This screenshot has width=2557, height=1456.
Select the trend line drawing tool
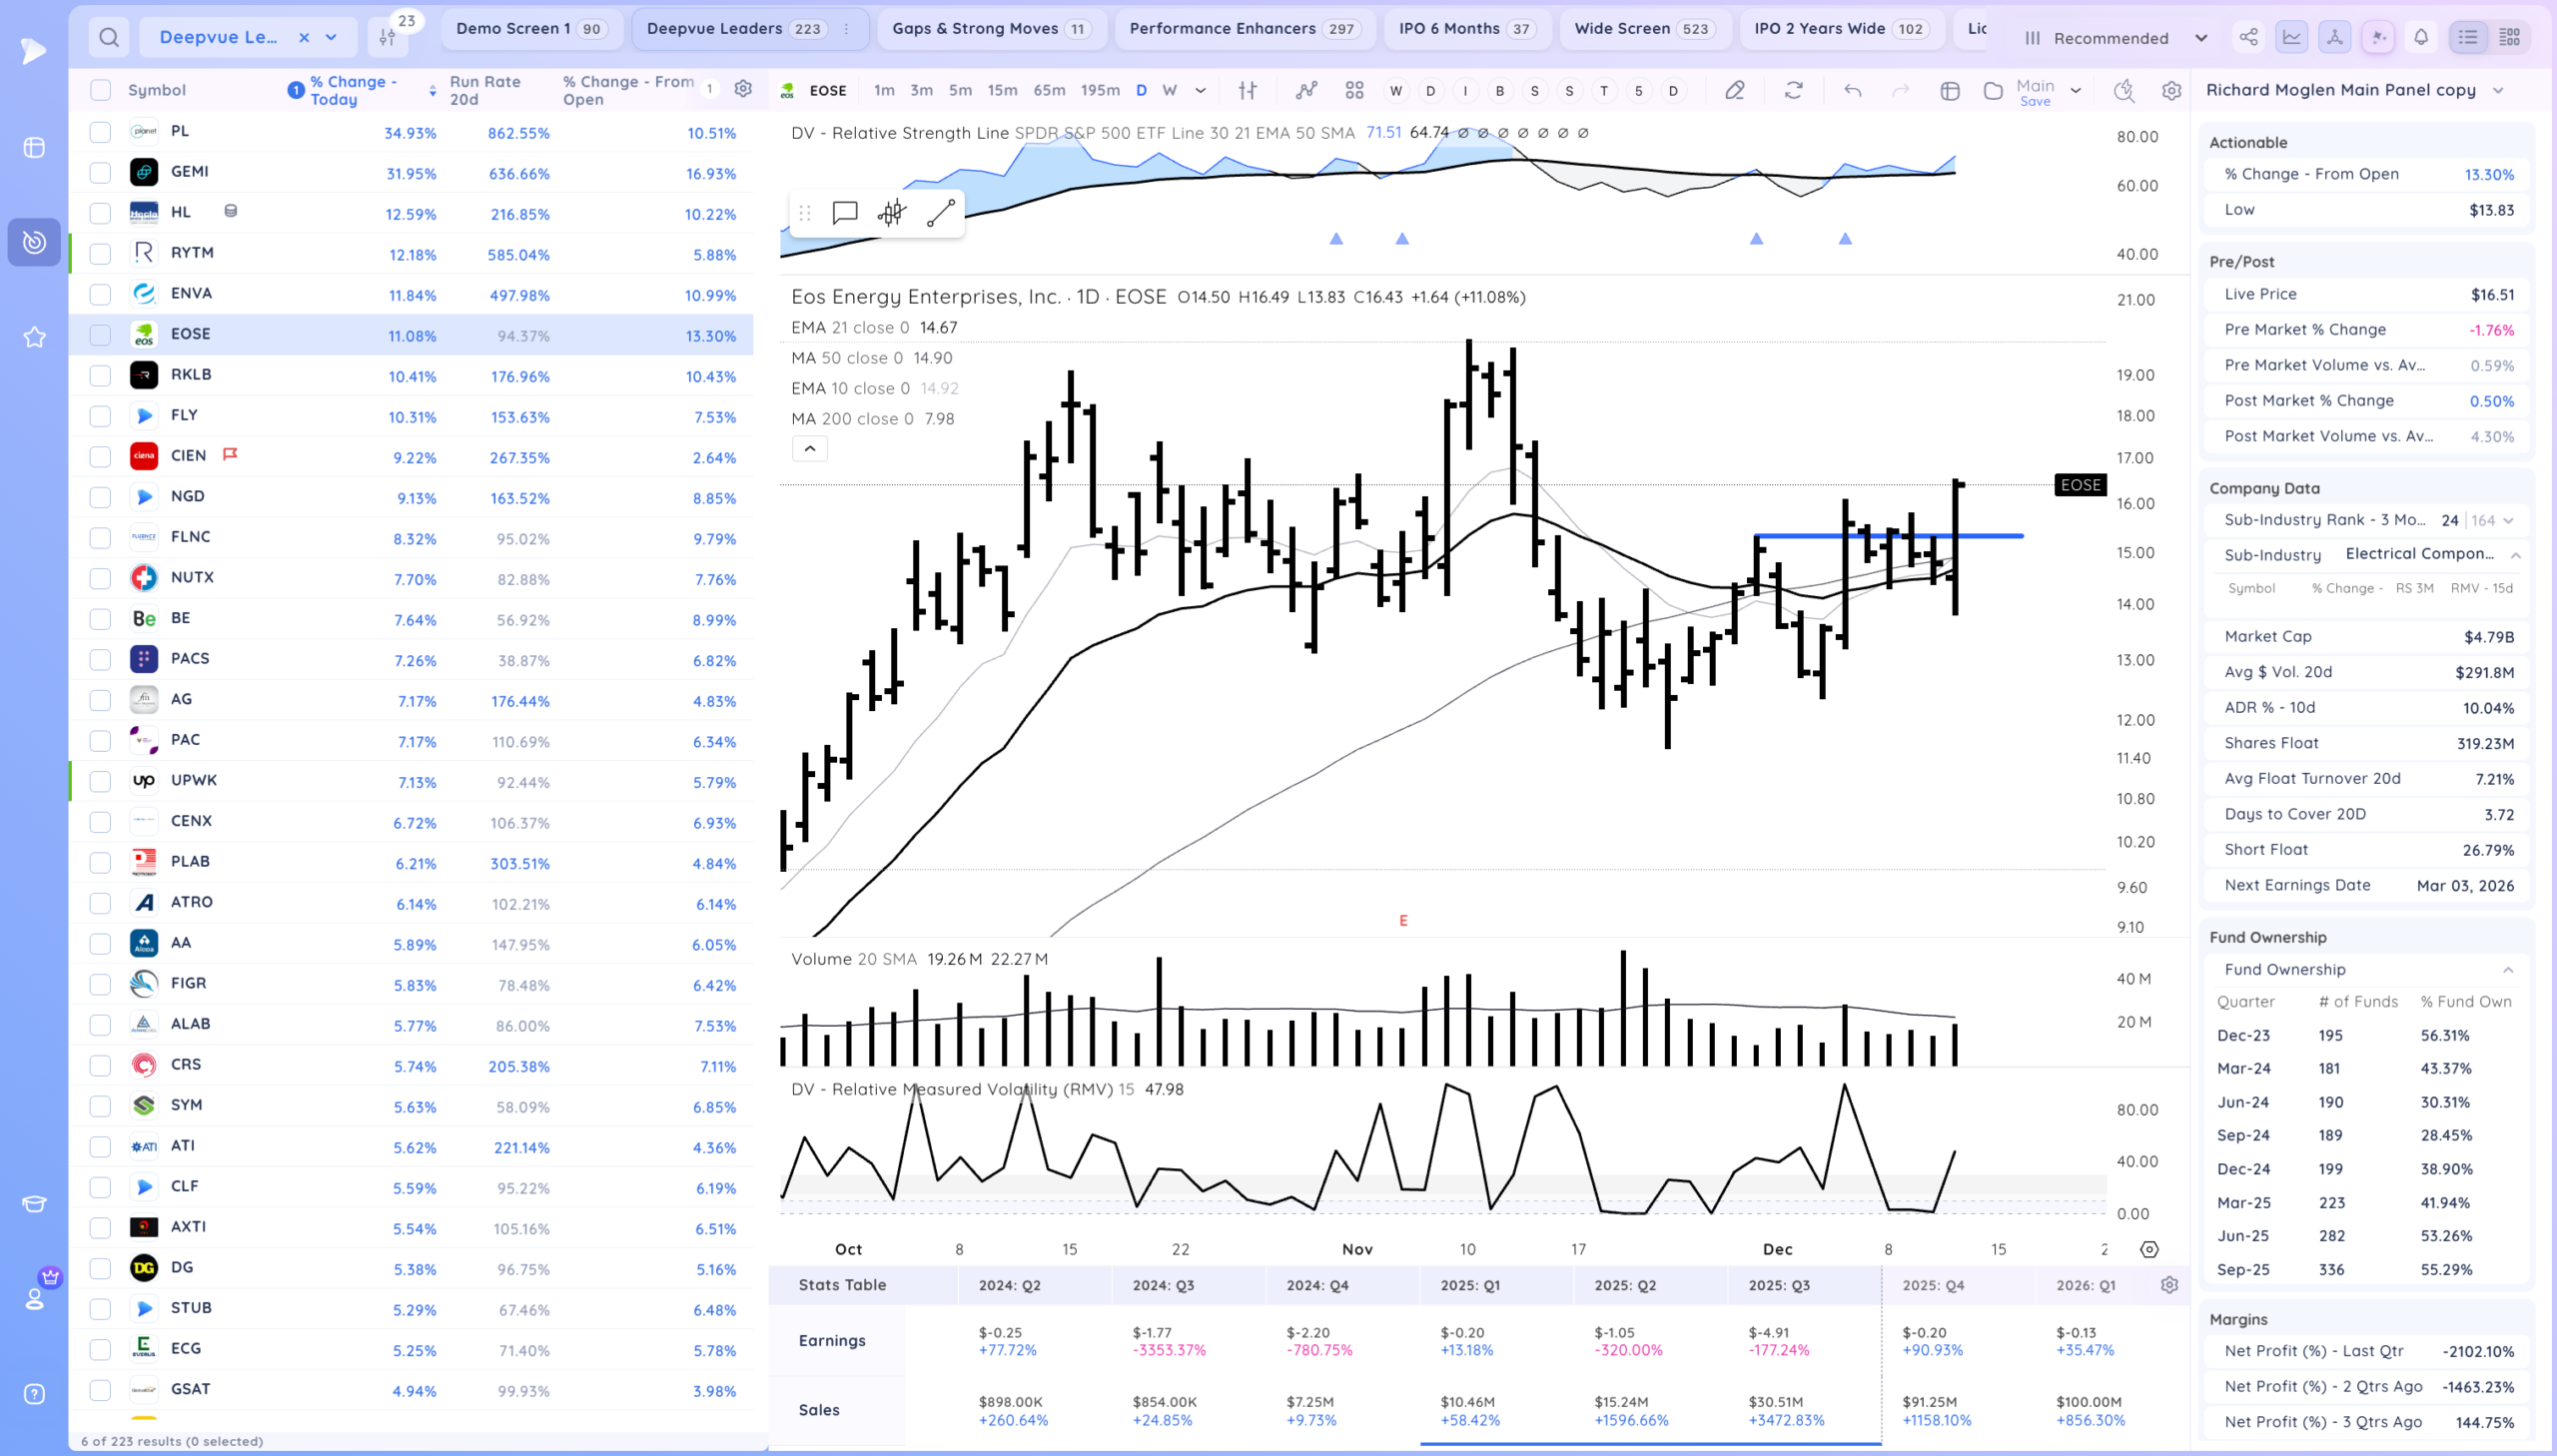pos(940,213)
